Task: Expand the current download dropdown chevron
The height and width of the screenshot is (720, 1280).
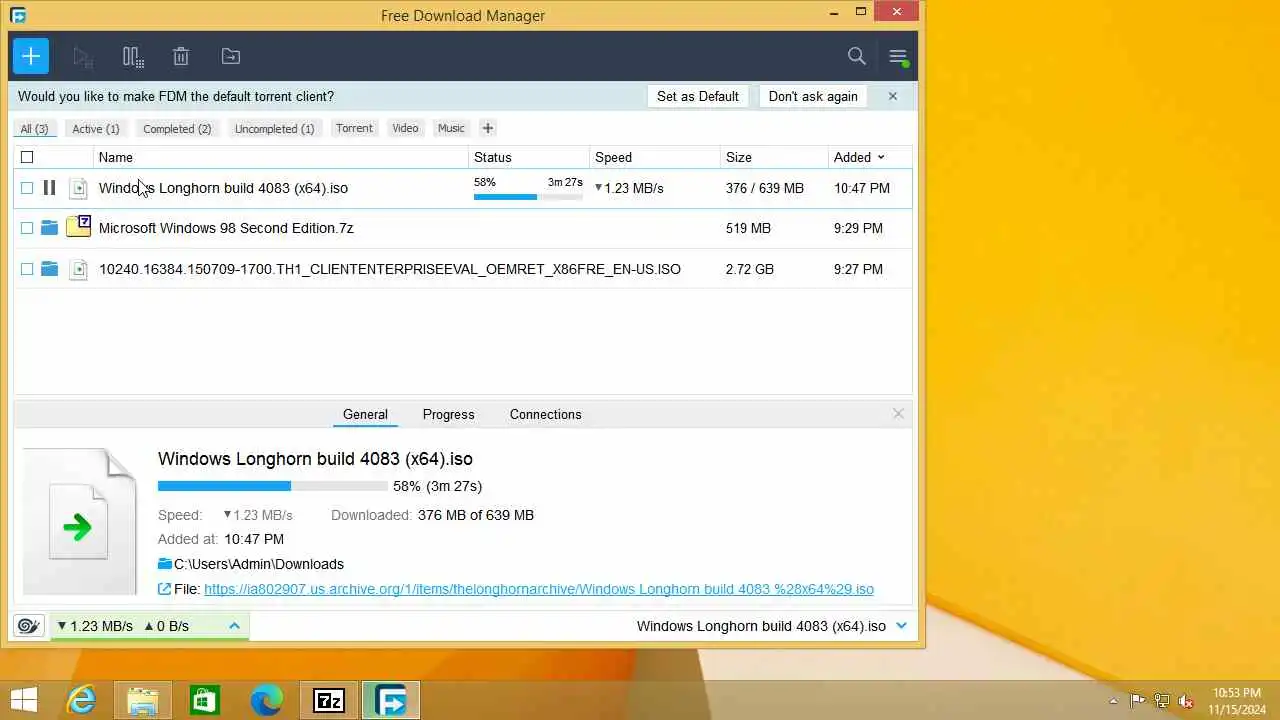Action: point(901,626)
